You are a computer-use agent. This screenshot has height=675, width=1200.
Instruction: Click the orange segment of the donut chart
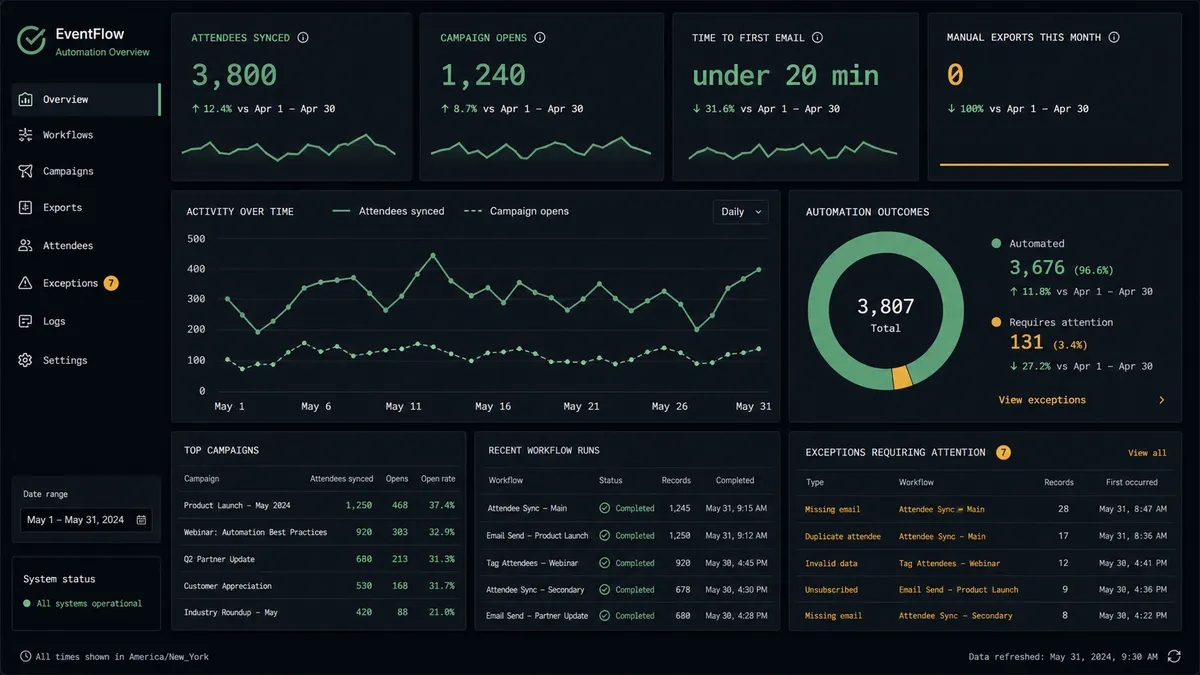pos(901,377)
